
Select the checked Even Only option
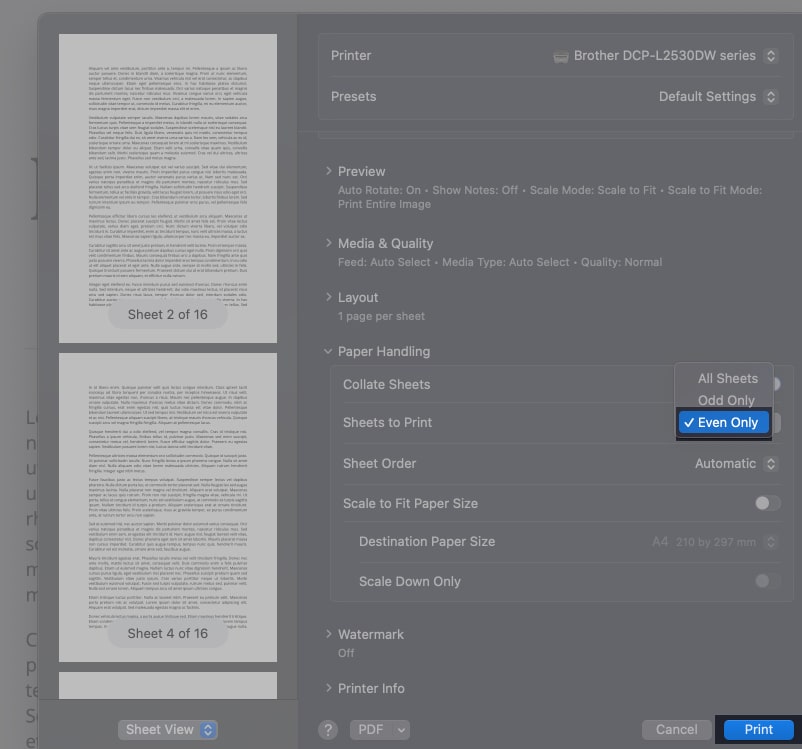[724, 423]
